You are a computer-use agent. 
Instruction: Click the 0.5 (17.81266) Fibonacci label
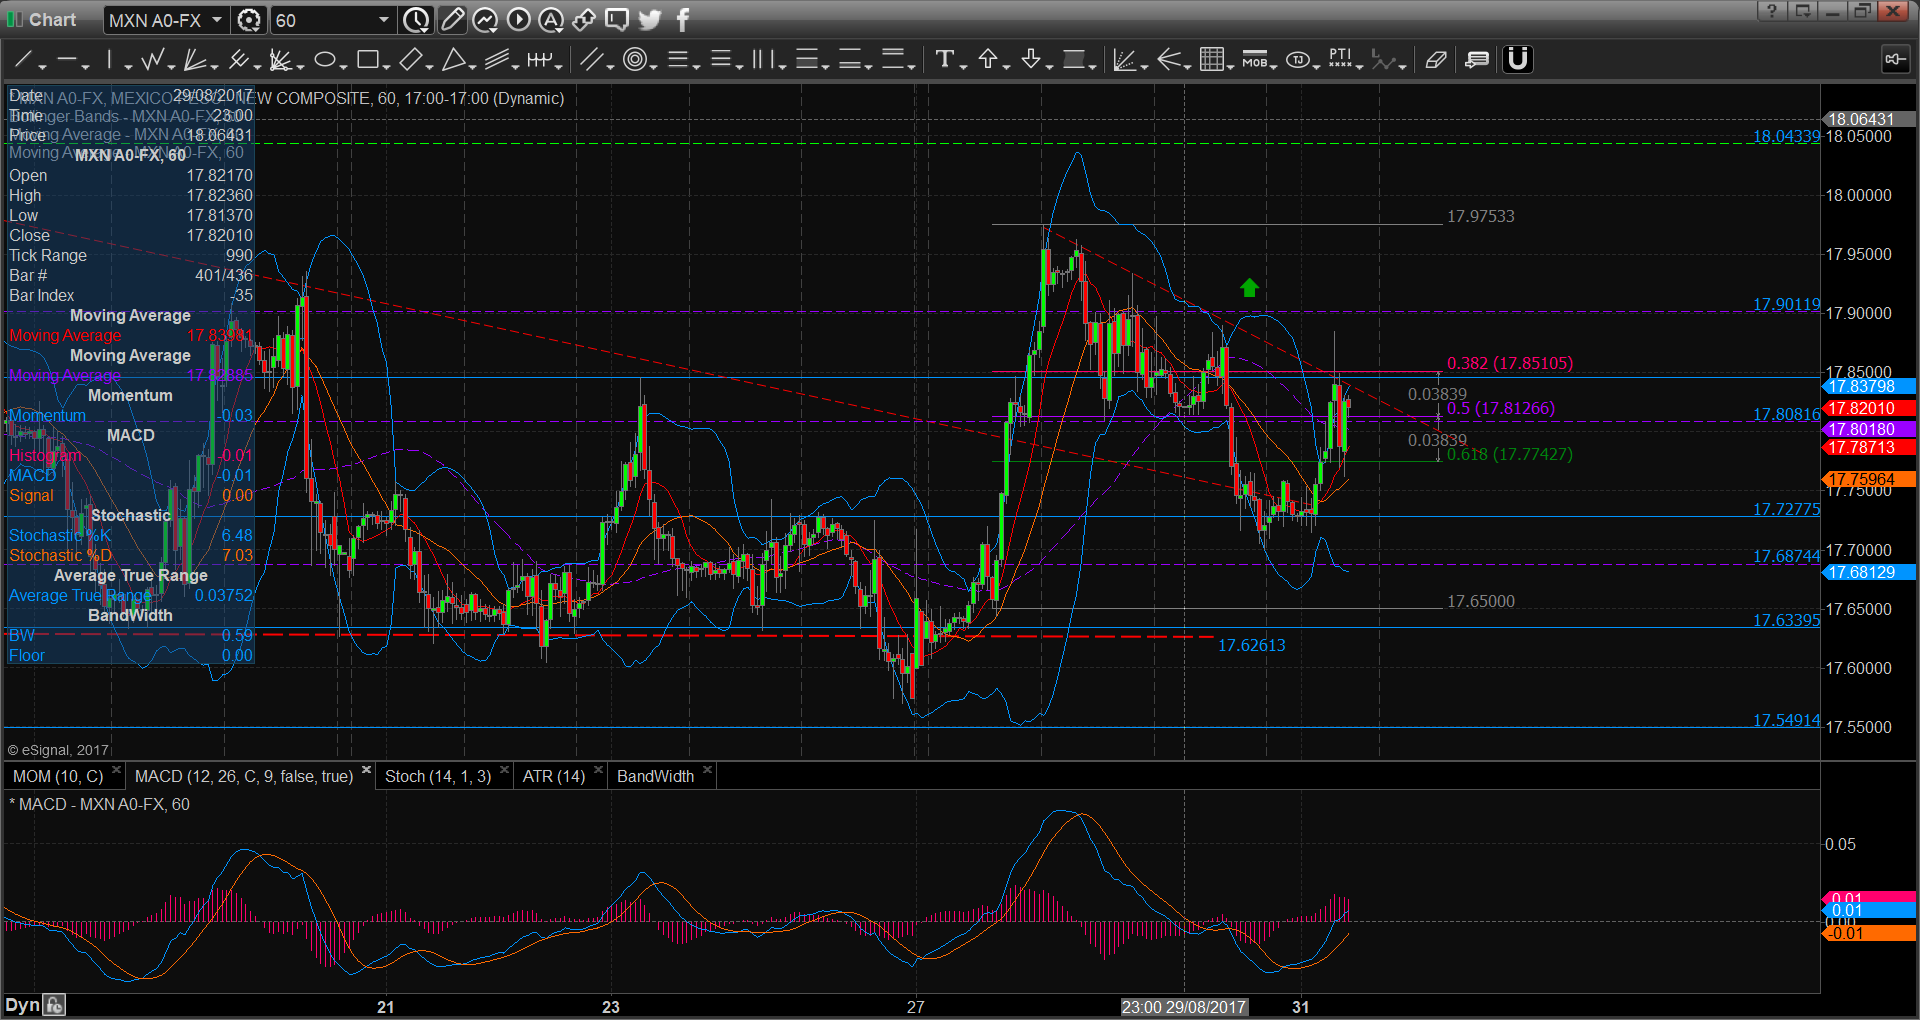tap(1501, 408)
